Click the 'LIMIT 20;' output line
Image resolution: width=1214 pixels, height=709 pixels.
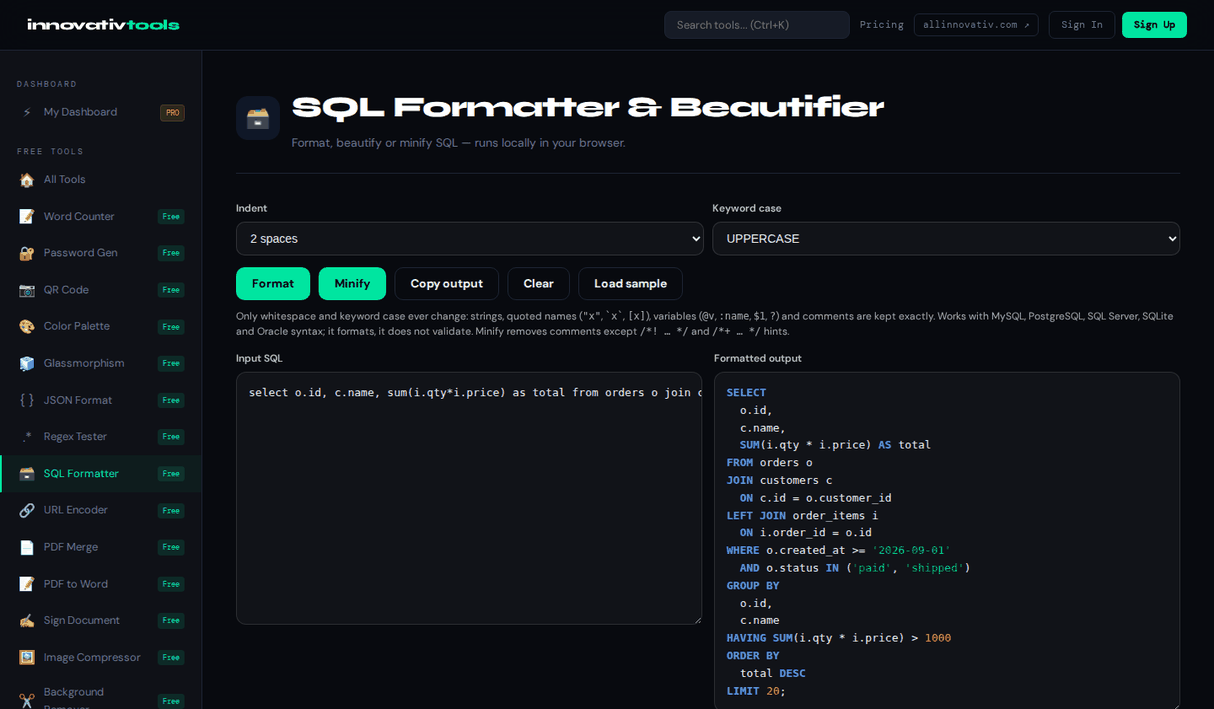(756, 691)
